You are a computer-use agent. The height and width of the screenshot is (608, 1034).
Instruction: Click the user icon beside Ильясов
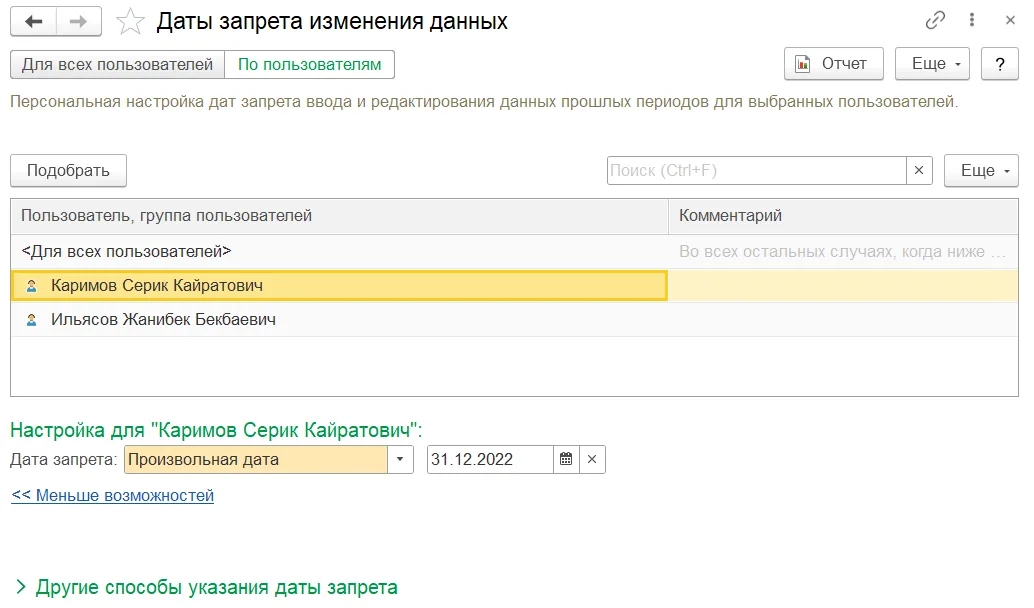tap(31, 320)
